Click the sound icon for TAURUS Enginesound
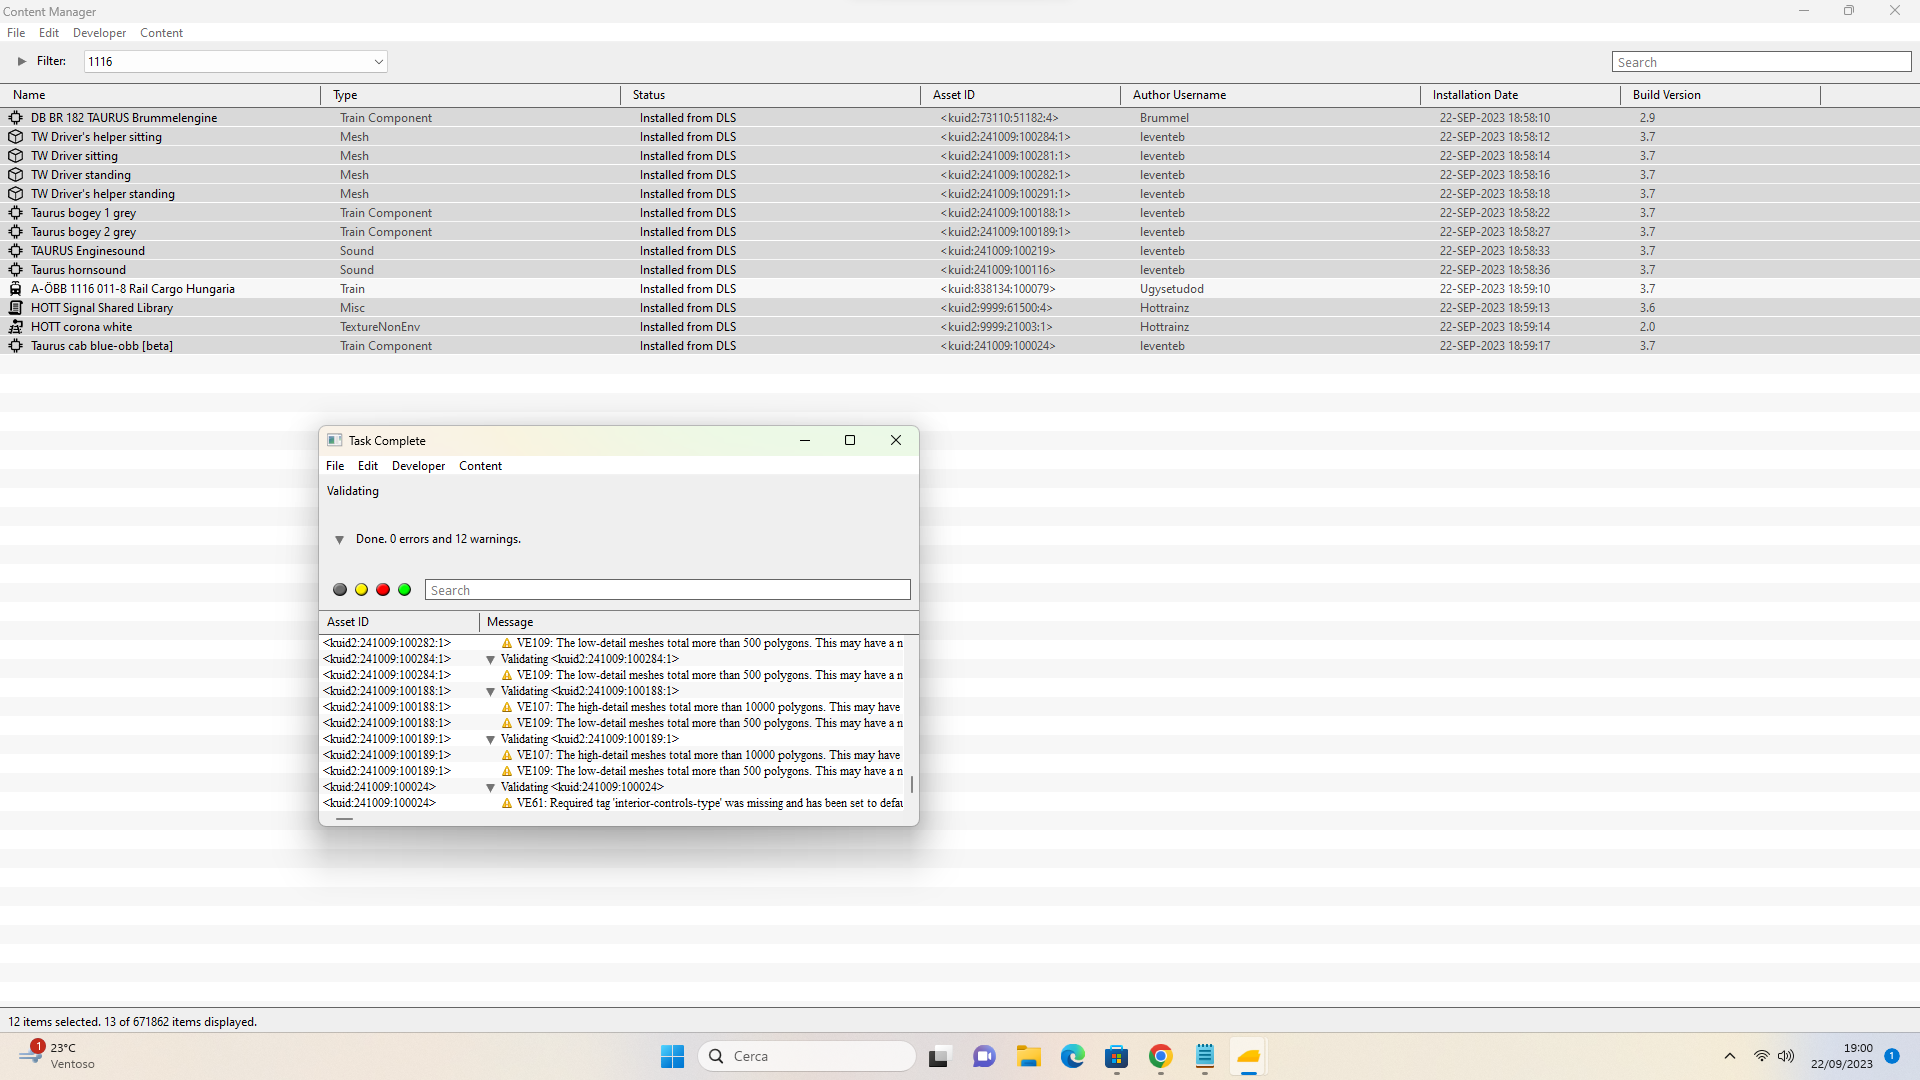 (x=16, y=251)
